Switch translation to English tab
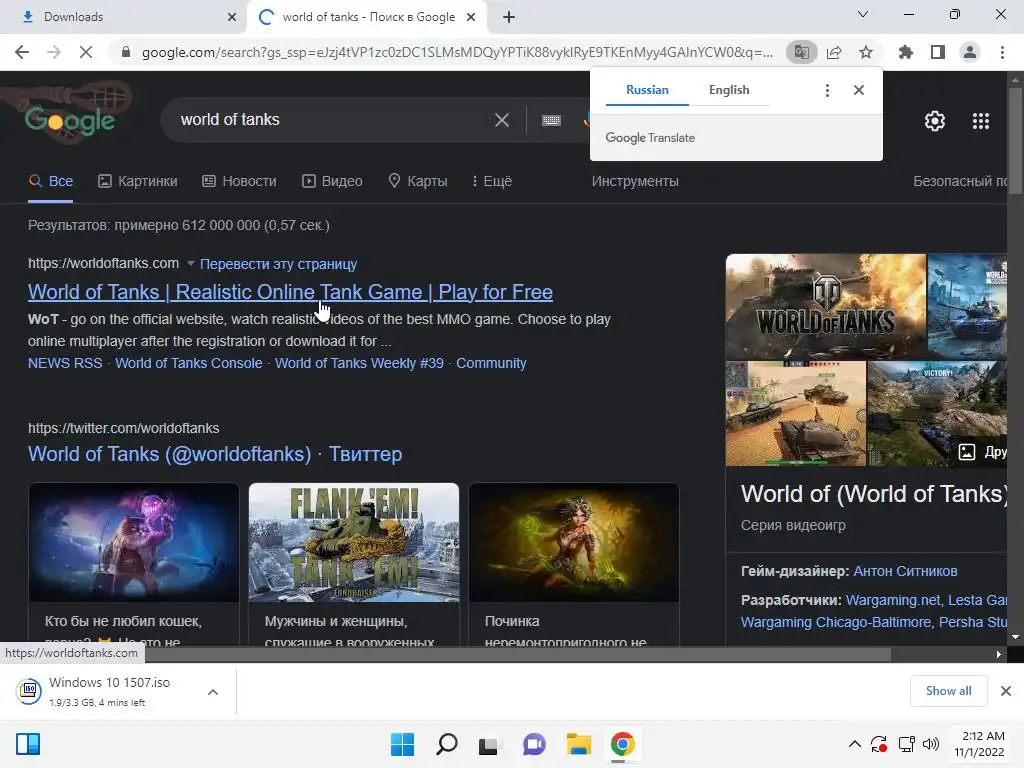This screenshot has height=768, width=1024. point(729,90)
